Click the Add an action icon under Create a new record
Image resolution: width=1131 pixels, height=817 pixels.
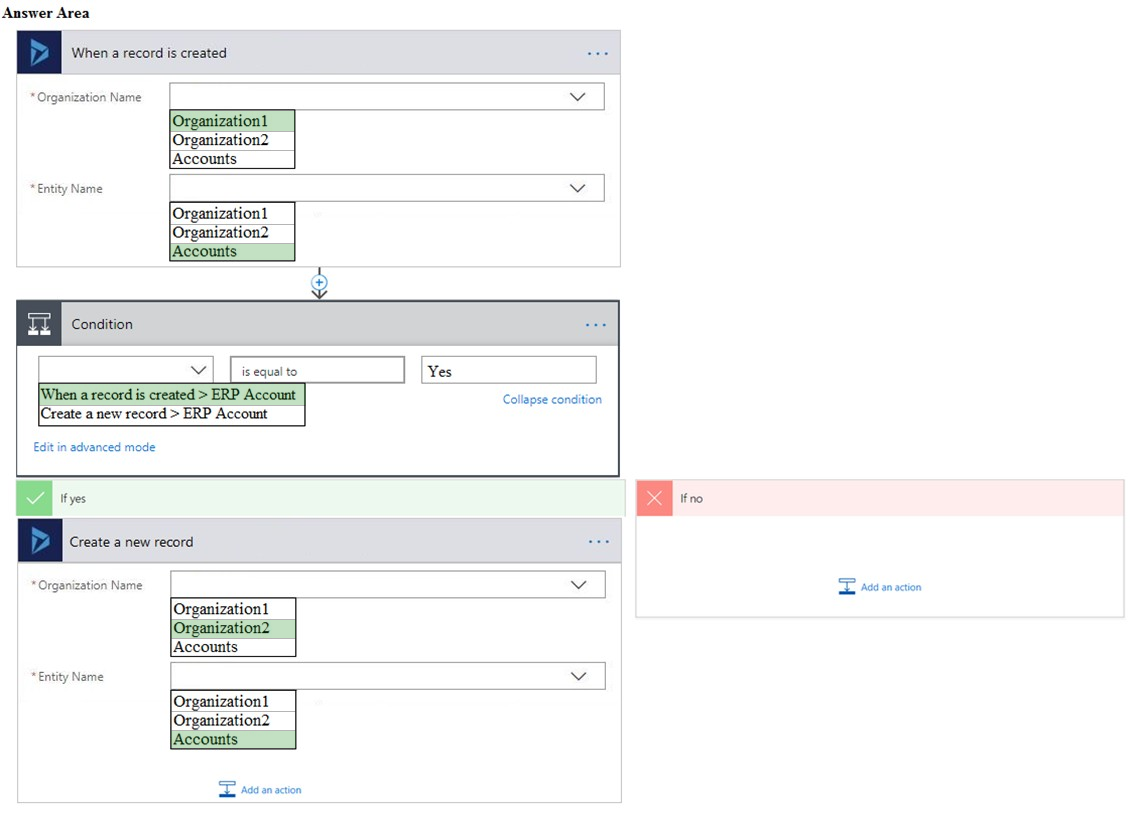(x=227, y=789)
